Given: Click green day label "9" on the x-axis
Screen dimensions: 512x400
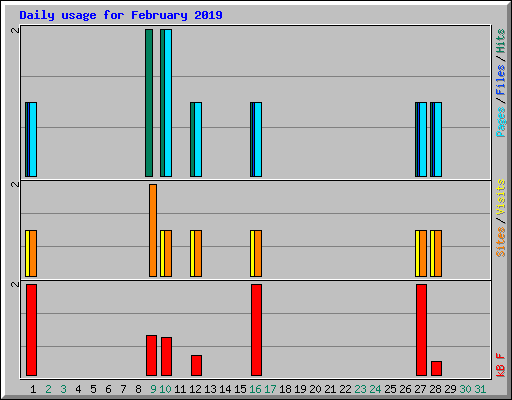Looking at the screenshot, I should point(153,389).
